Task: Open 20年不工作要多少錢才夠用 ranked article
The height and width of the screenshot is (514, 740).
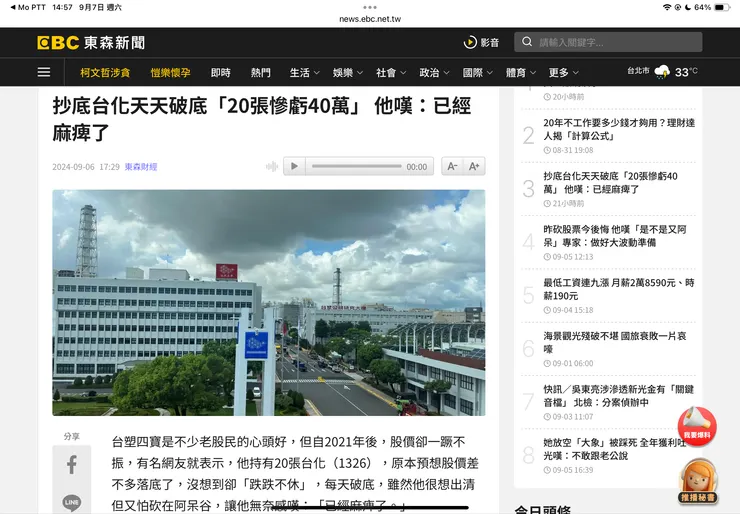Action: [619, 129]
